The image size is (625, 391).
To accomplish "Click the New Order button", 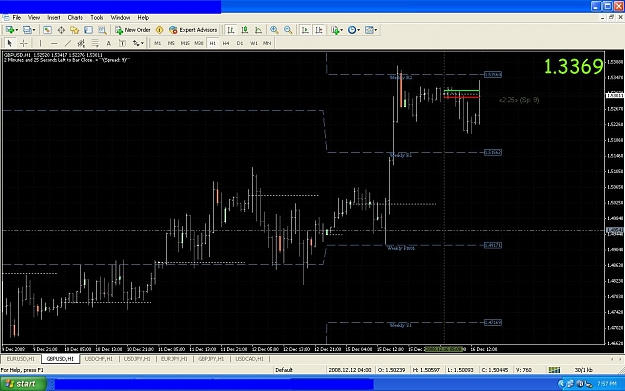I will 133,30.
